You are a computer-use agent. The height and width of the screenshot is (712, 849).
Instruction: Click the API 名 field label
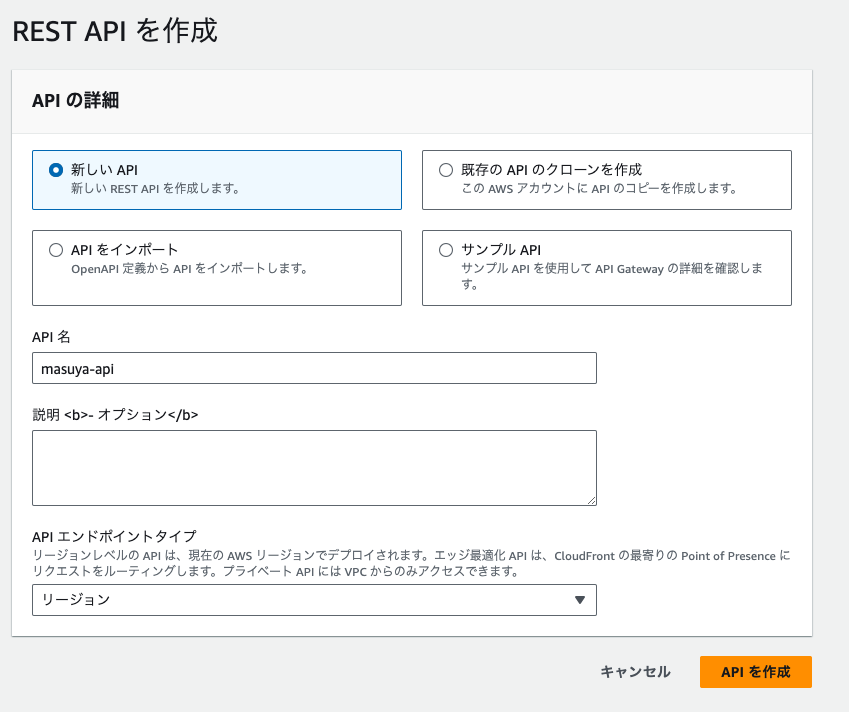51,337
